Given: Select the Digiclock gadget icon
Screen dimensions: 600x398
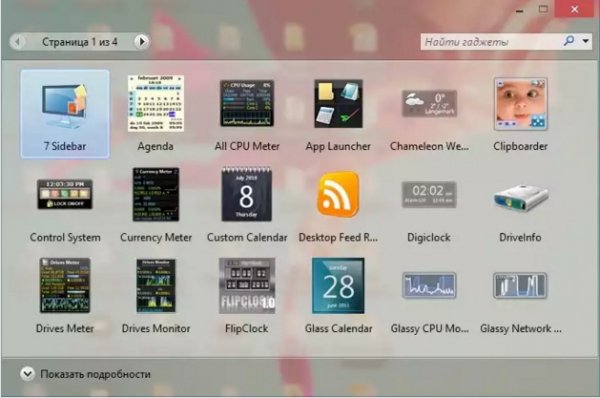Looking at the screenshot, I should (429, 194).
